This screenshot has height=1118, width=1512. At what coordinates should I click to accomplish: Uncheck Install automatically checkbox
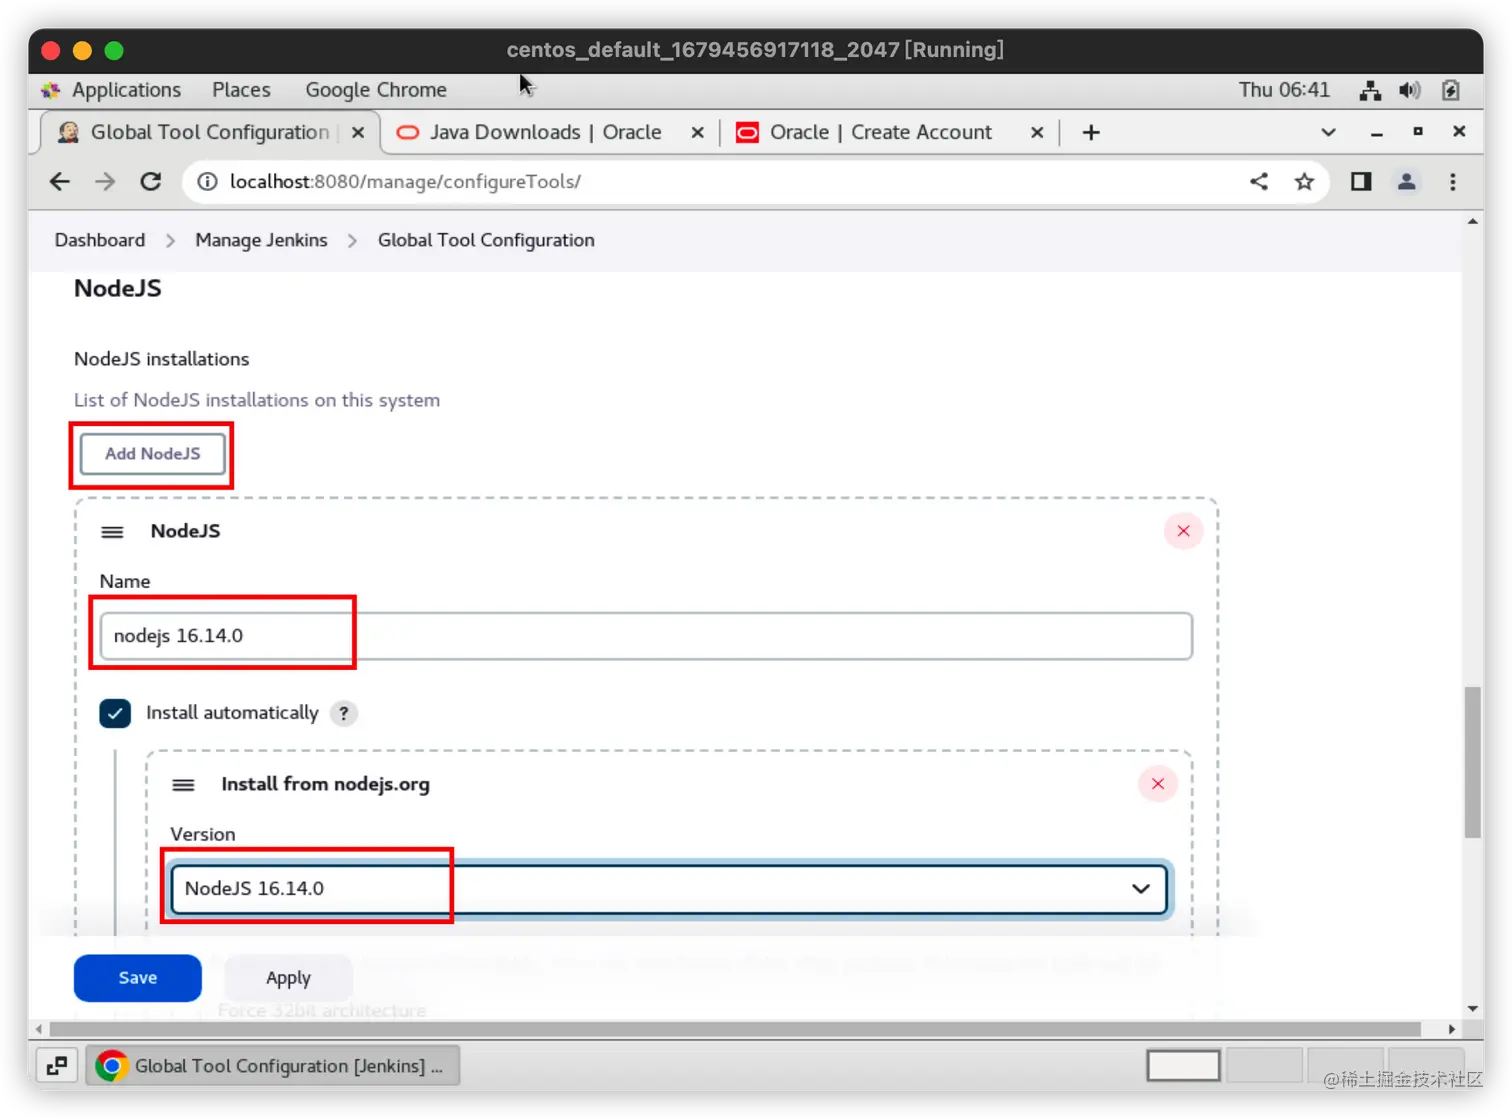[x=115, y=713]
